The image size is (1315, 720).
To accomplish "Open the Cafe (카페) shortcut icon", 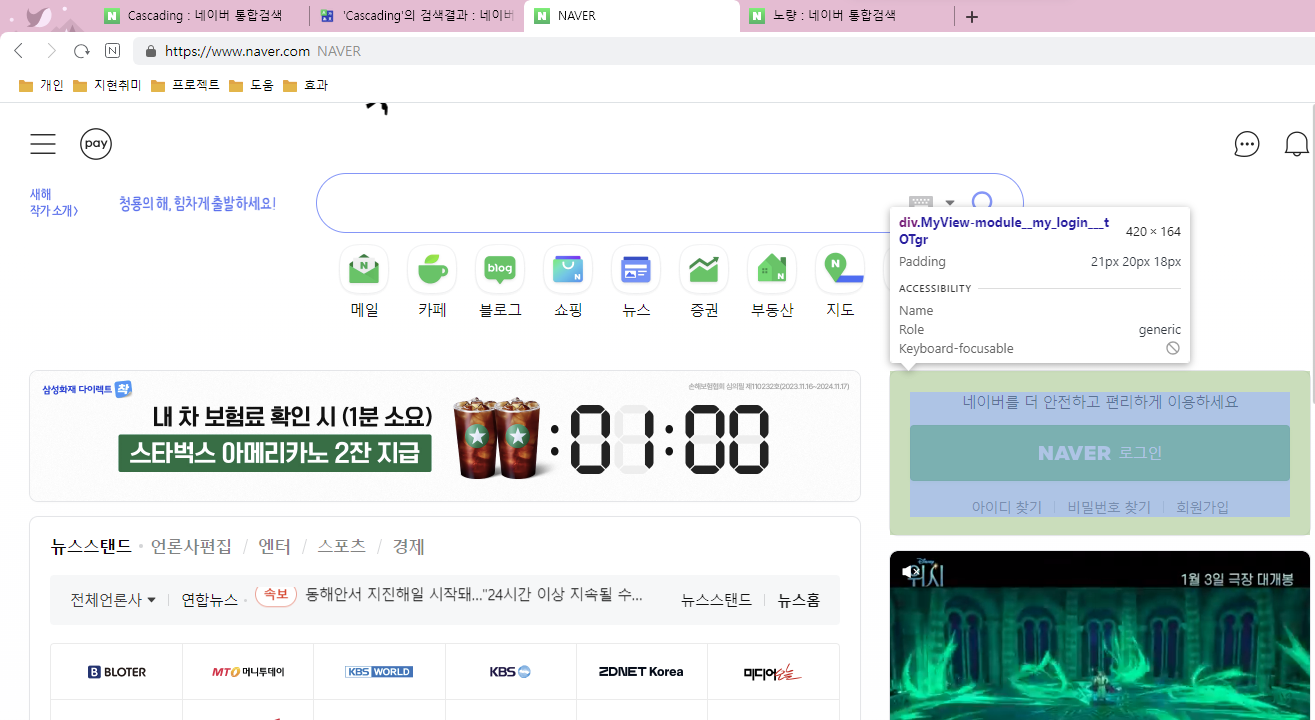I will [x=432, y=269].
